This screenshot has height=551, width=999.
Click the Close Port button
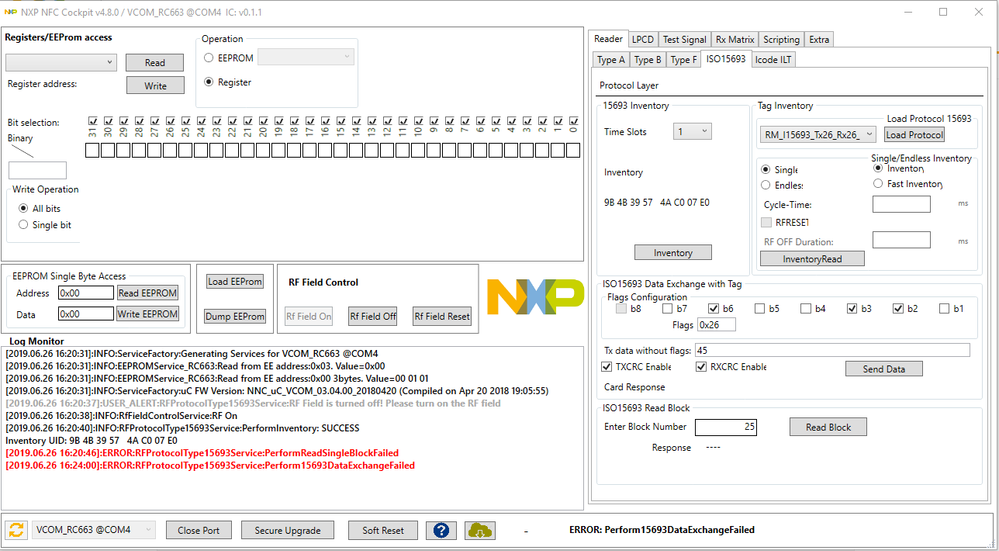tap(199, 530)
